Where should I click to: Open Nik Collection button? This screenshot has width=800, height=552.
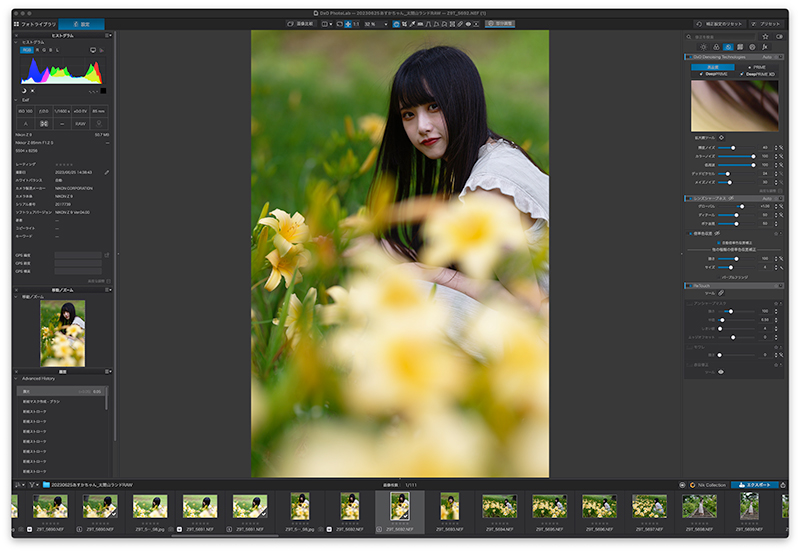click(708, 485)
